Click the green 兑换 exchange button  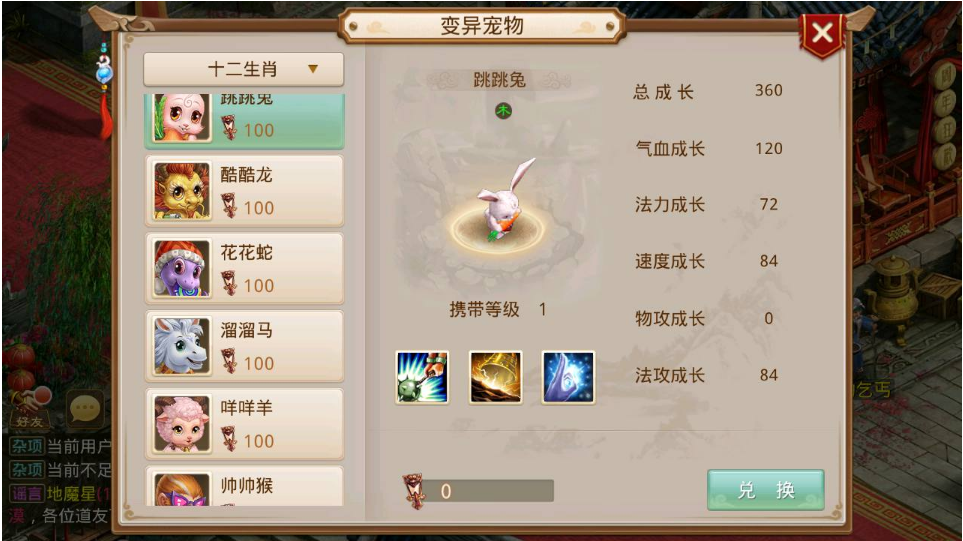point(765,490)
